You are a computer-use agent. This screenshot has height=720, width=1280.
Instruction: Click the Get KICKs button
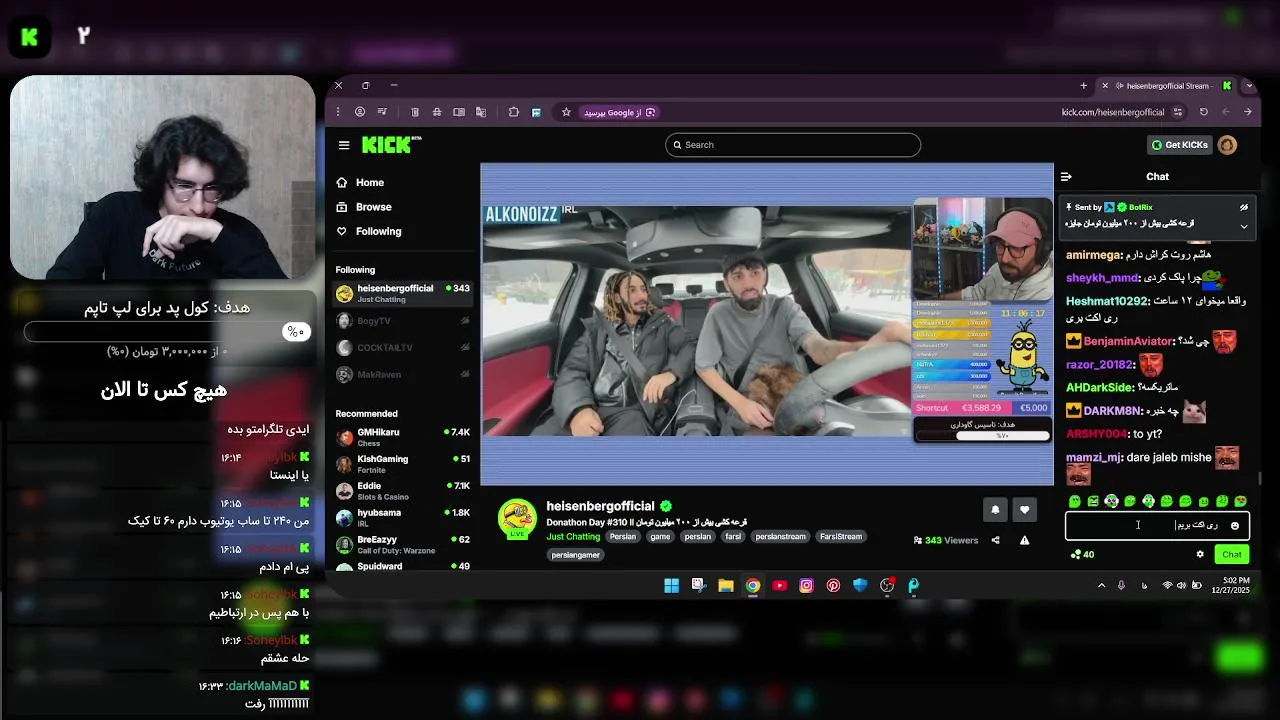[x=1179, y=145]
